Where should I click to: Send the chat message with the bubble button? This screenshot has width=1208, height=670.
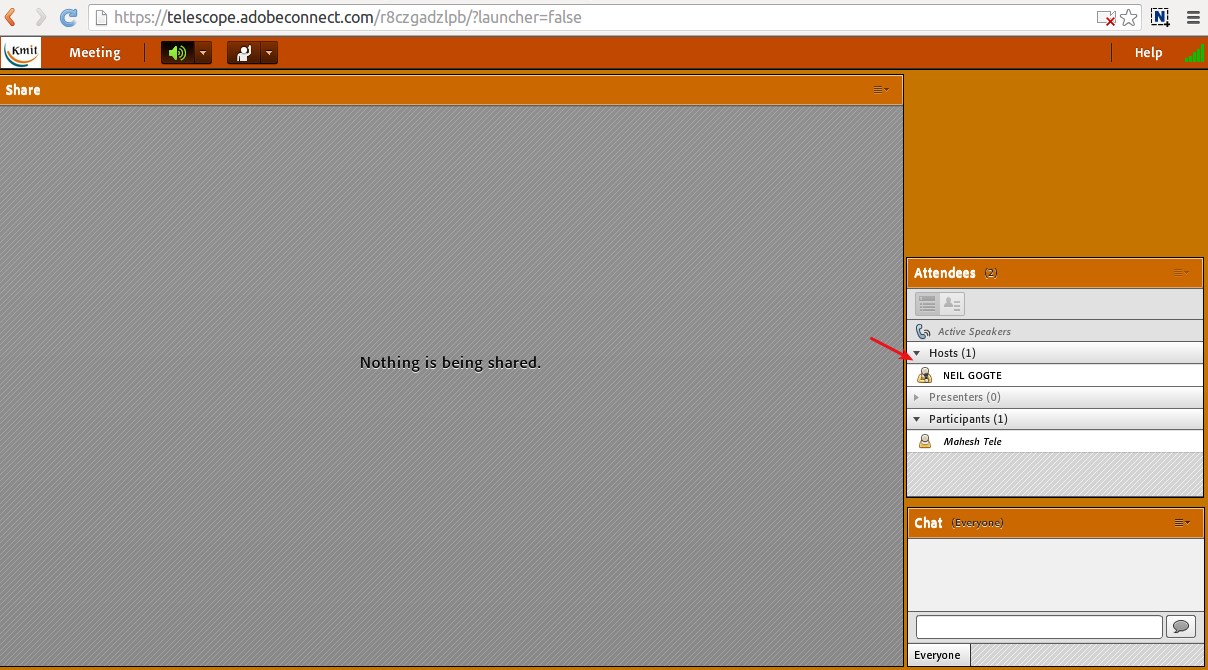tap(1181, 627)
